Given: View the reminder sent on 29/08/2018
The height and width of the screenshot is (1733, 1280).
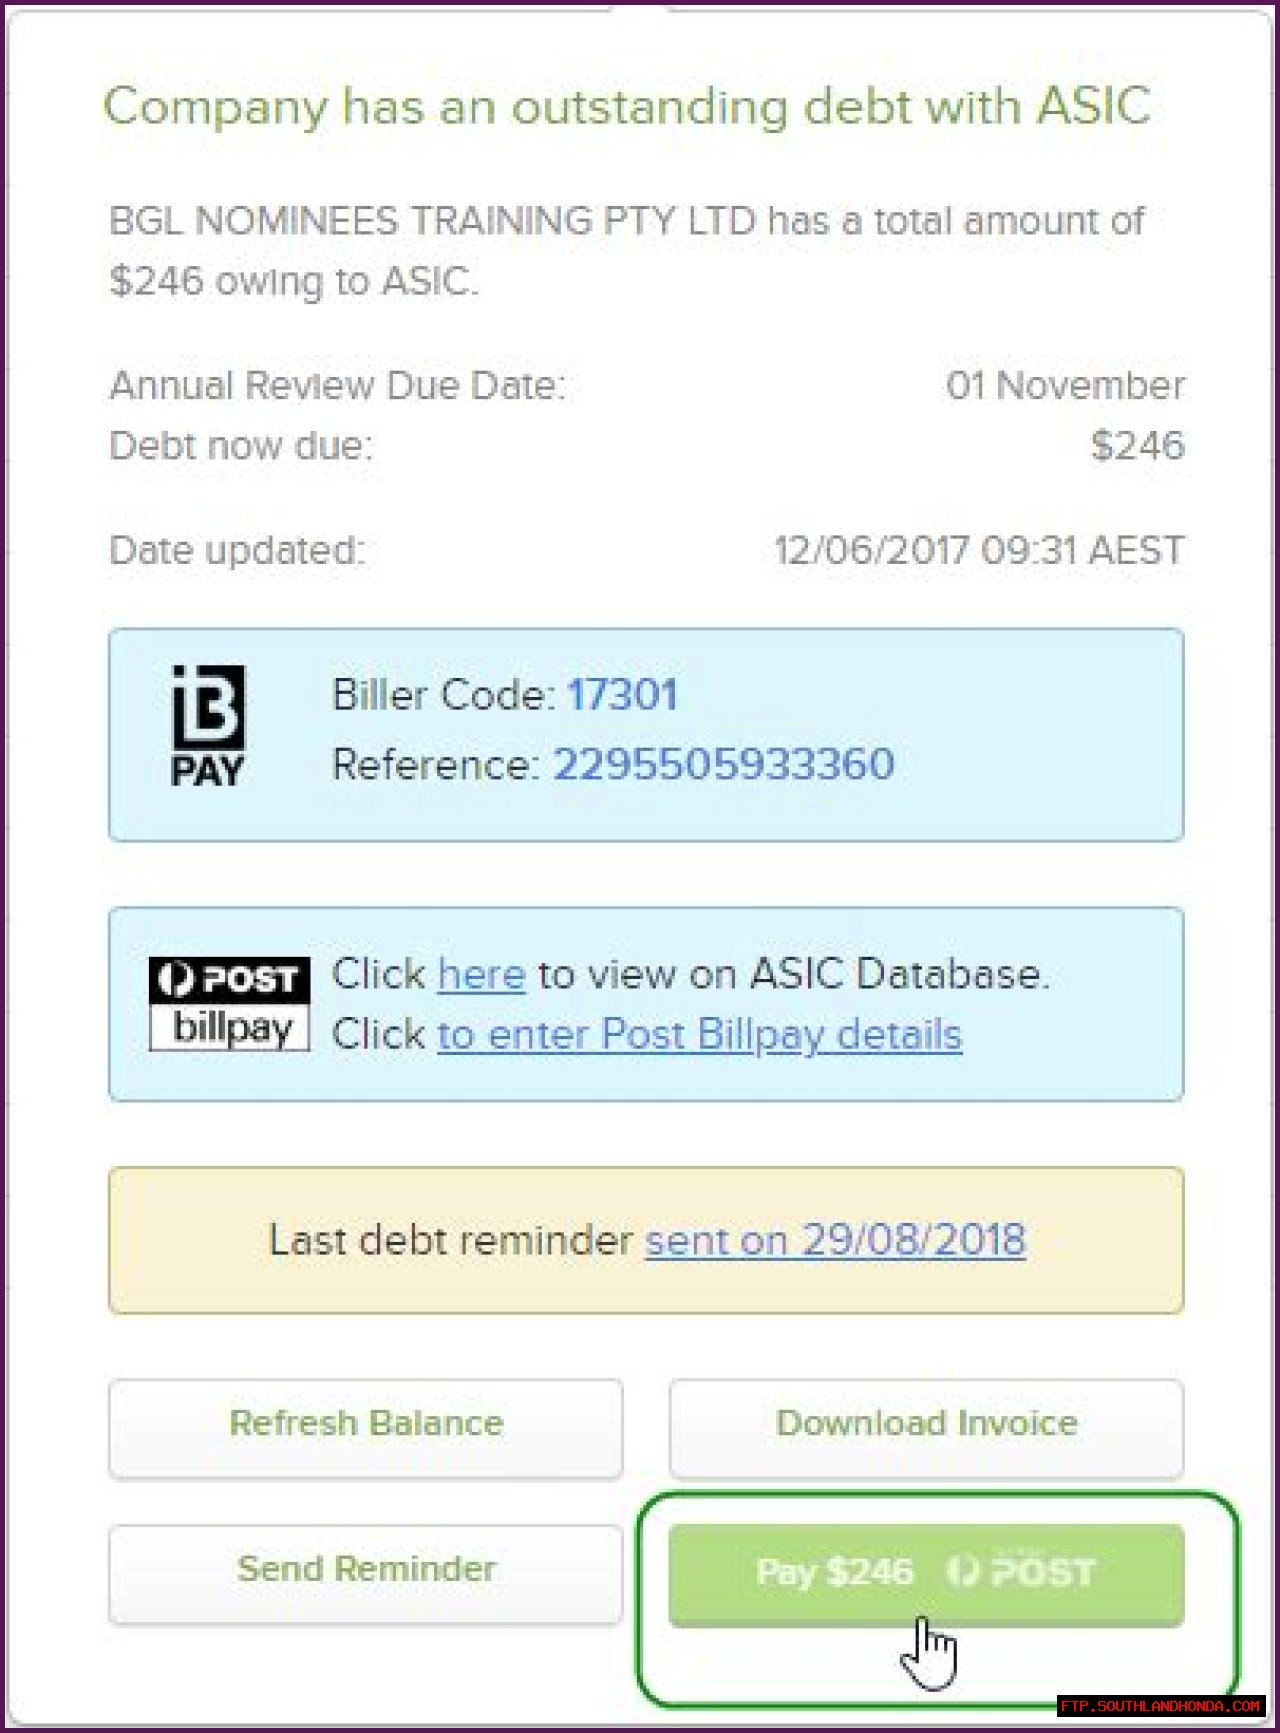Looking at the screenshot, I should pos(835,1240).
